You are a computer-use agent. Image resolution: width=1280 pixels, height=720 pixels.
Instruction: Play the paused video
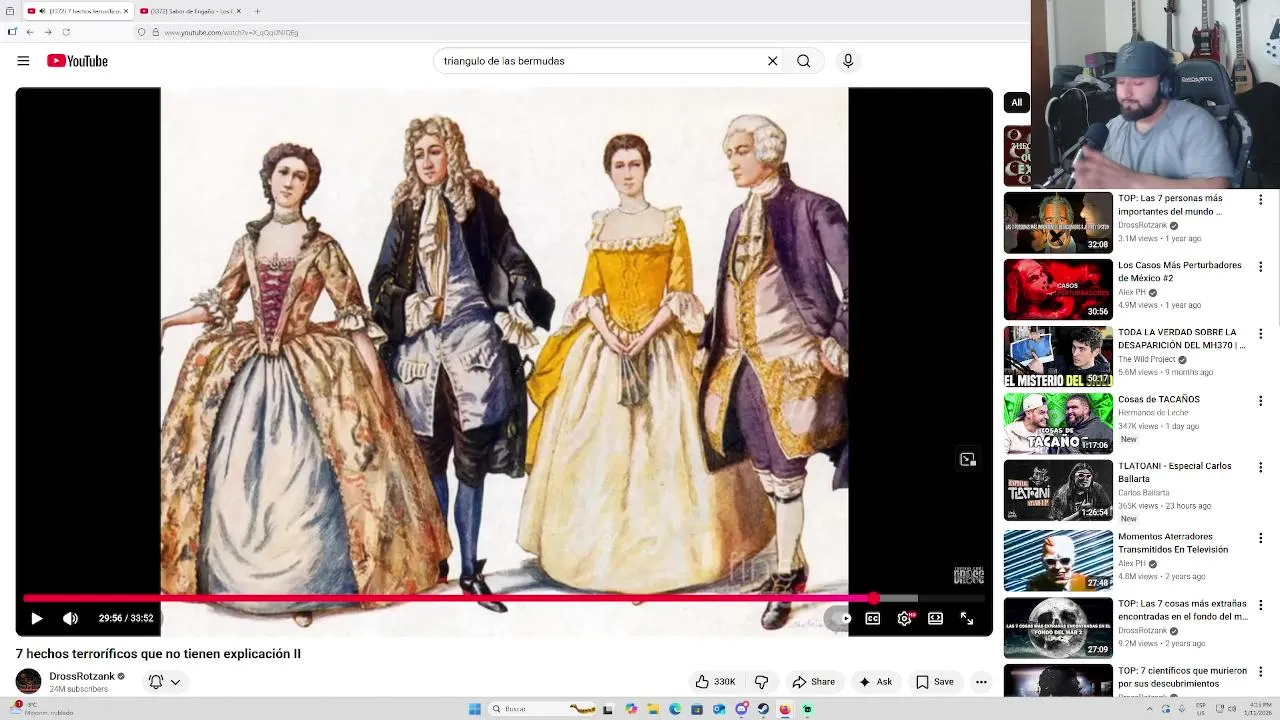click(x=36, y=618)
